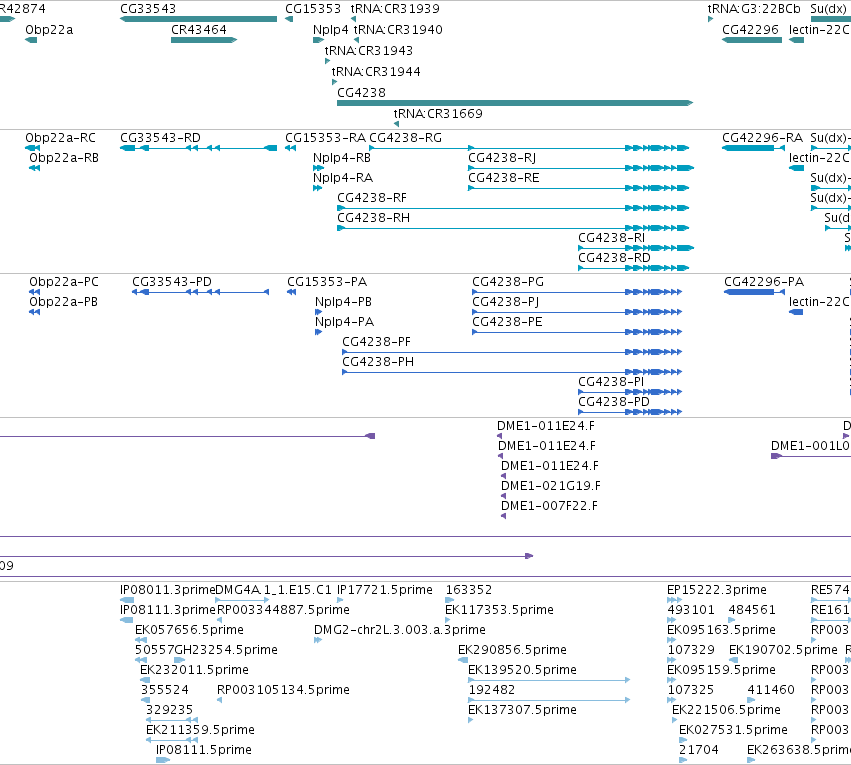851x765 pixels.
Task: Click the Nplp4 gene label
Action: click(x=331, y=30)
